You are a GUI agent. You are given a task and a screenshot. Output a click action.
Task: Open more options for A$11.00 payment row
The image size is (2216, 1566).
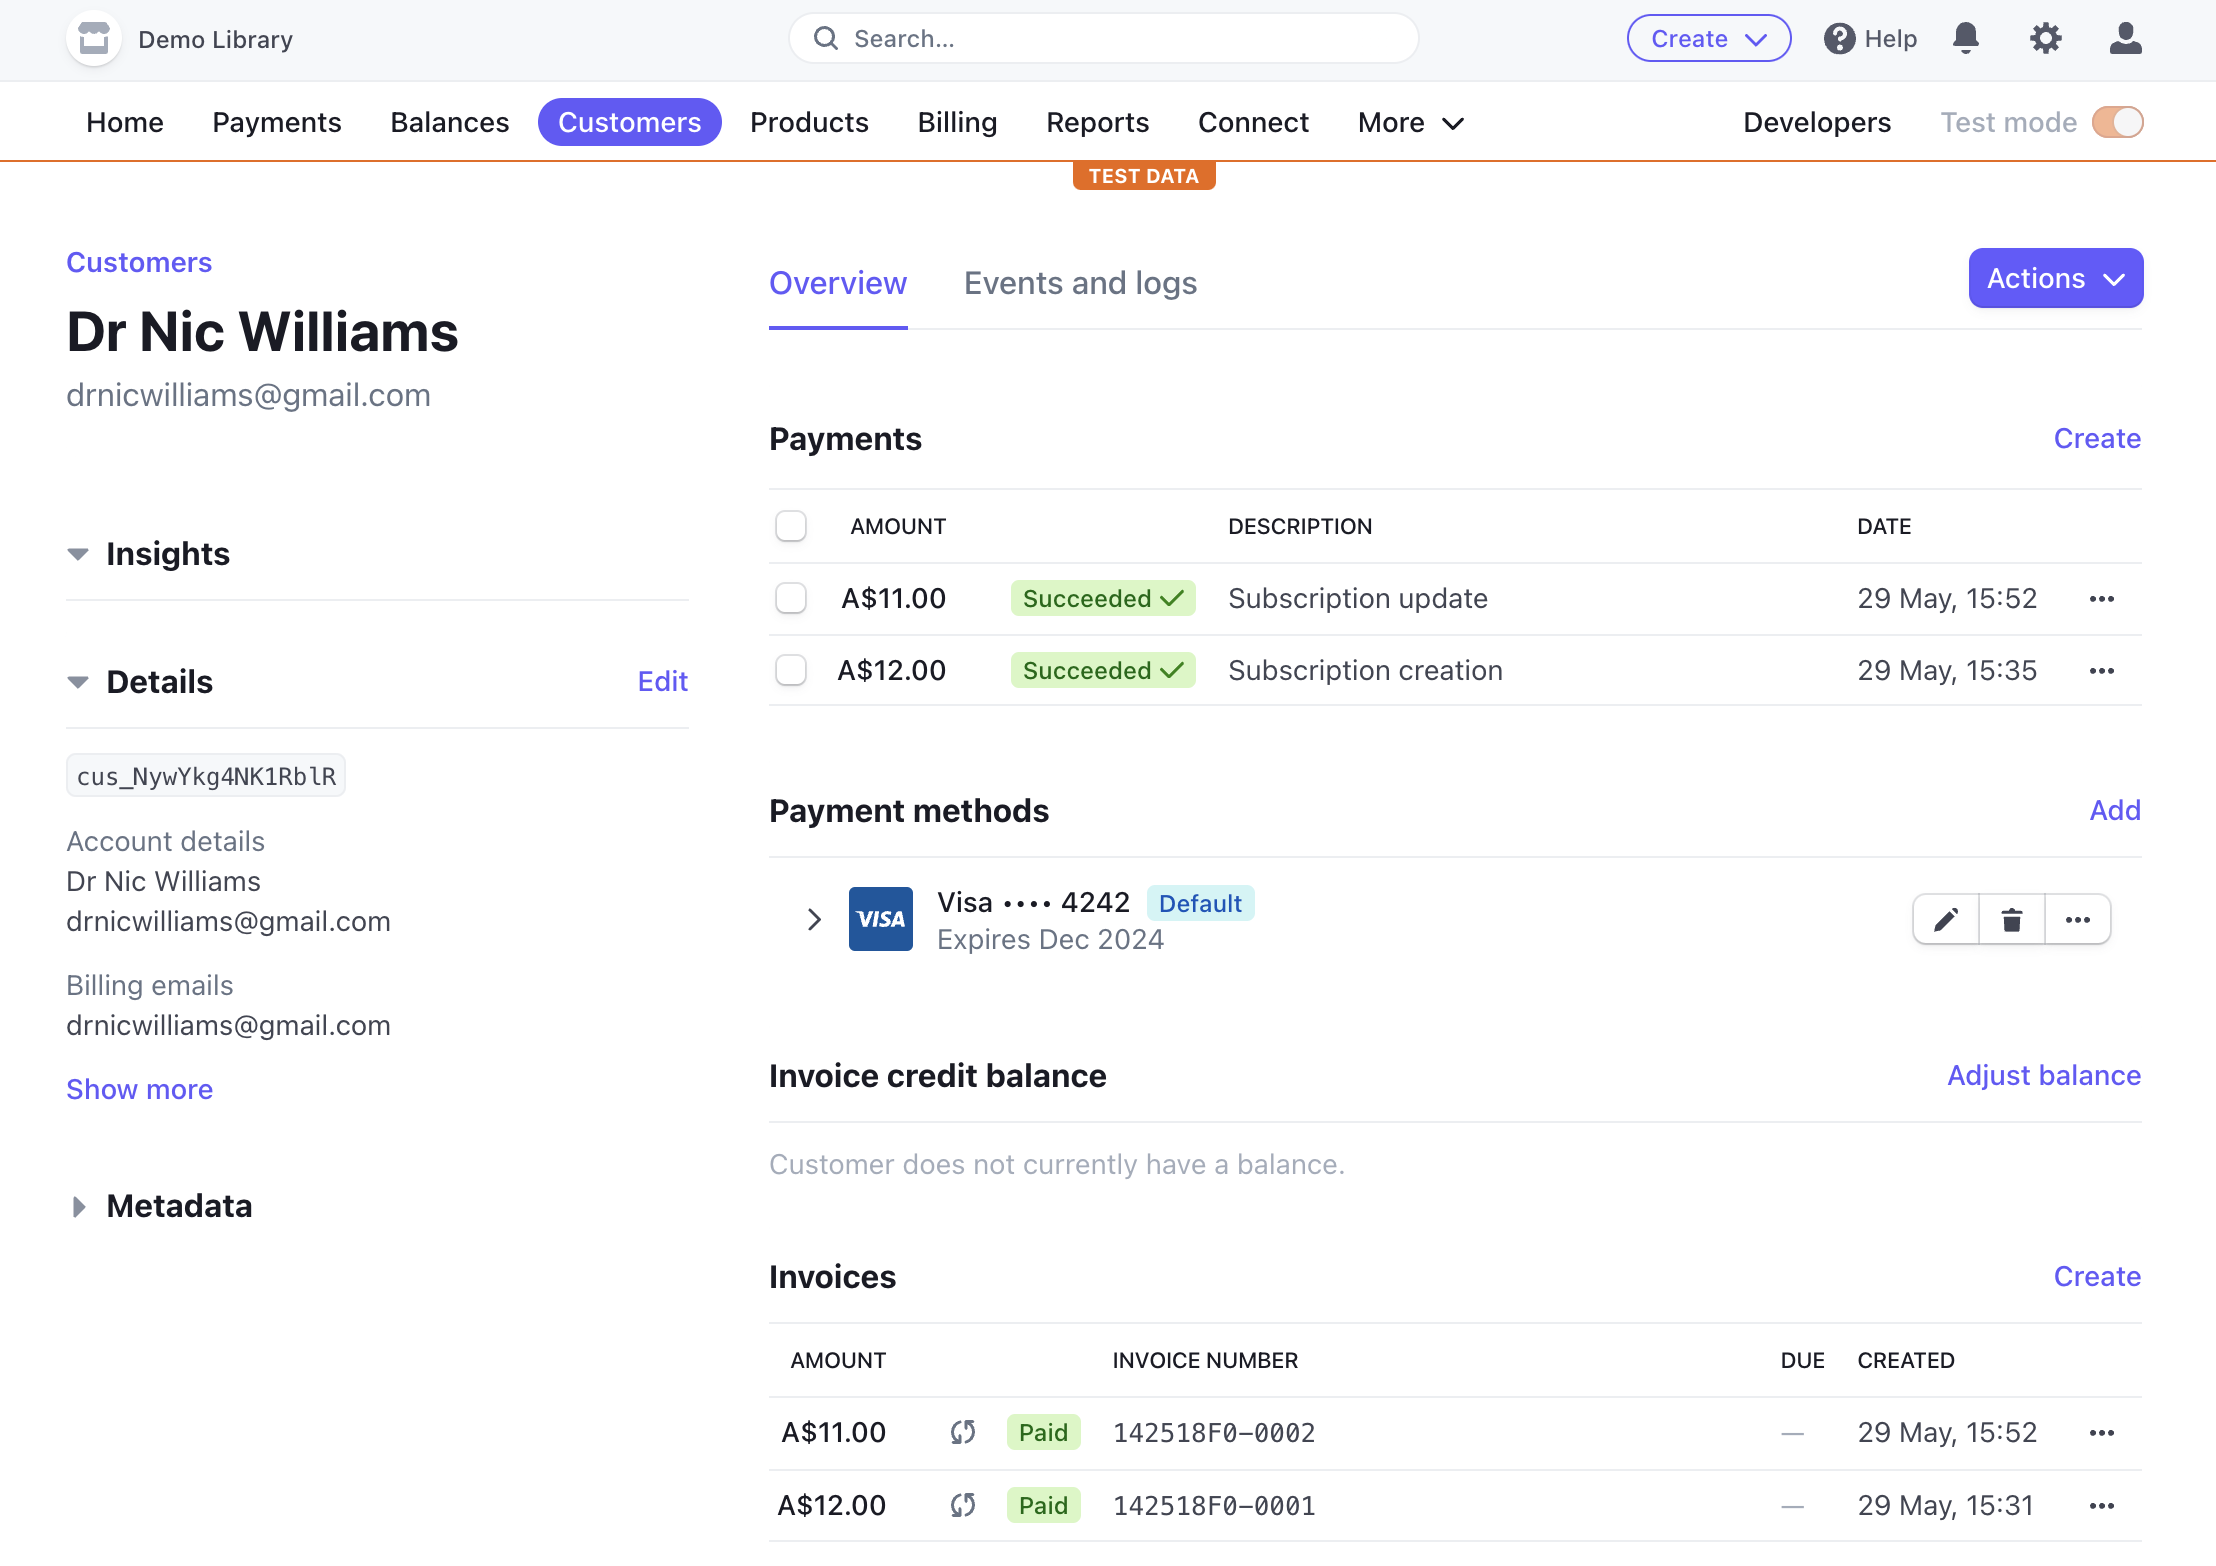[x=2102, y=599]
